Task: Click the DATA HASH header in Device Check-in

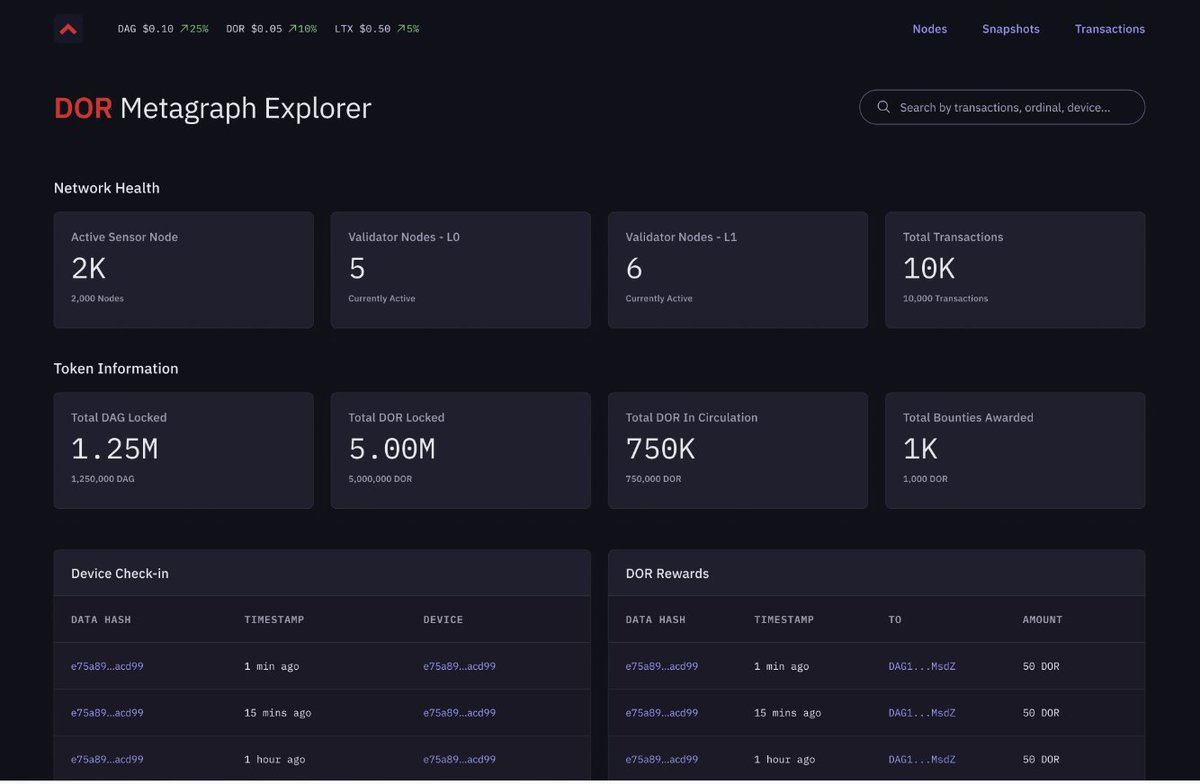Action: [101, 620]
